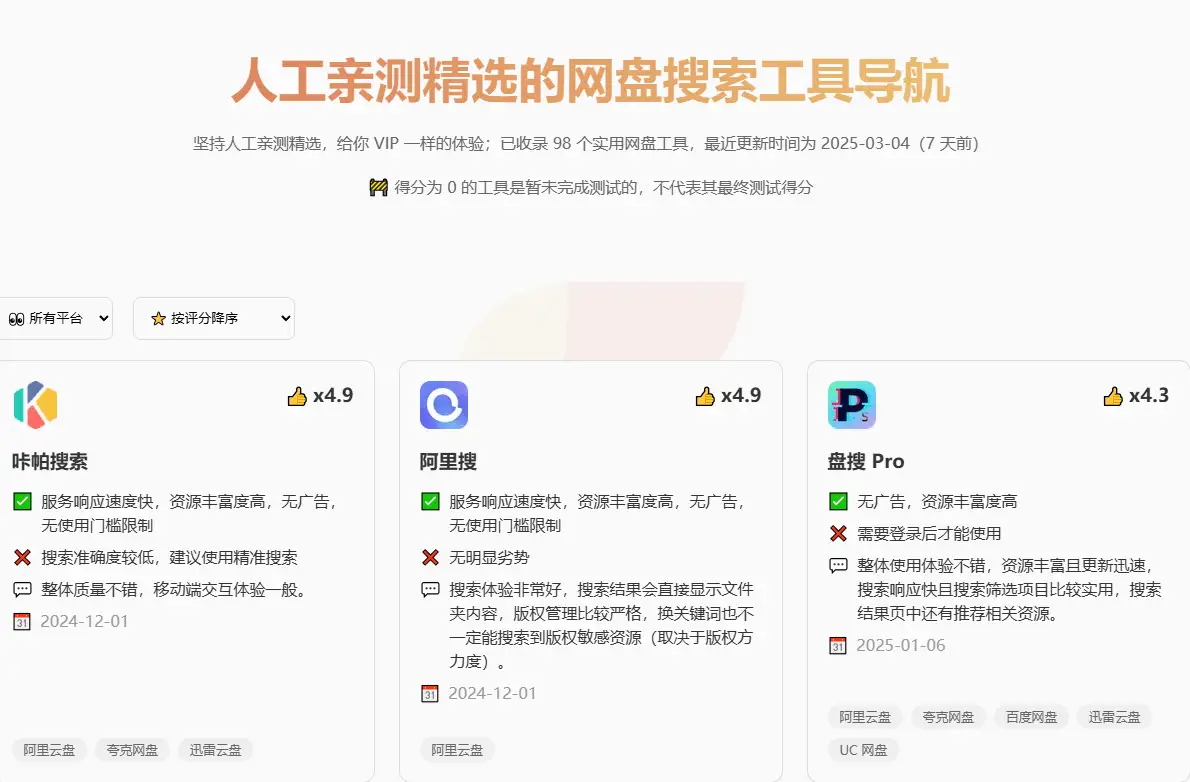Click the calendar icon beside 2025-01-06
Viewport: 1190px width, 782px height.
pyautogui.click(x=838, y=646)
